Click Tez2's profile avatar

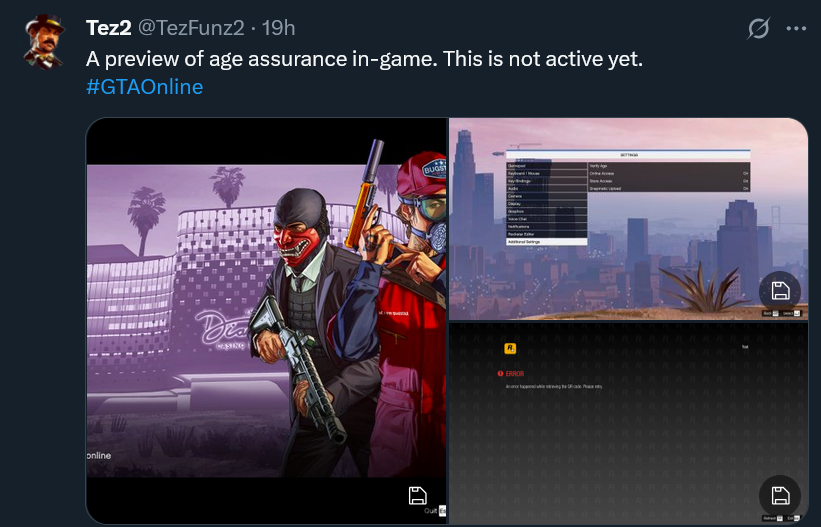click(45, 41)
